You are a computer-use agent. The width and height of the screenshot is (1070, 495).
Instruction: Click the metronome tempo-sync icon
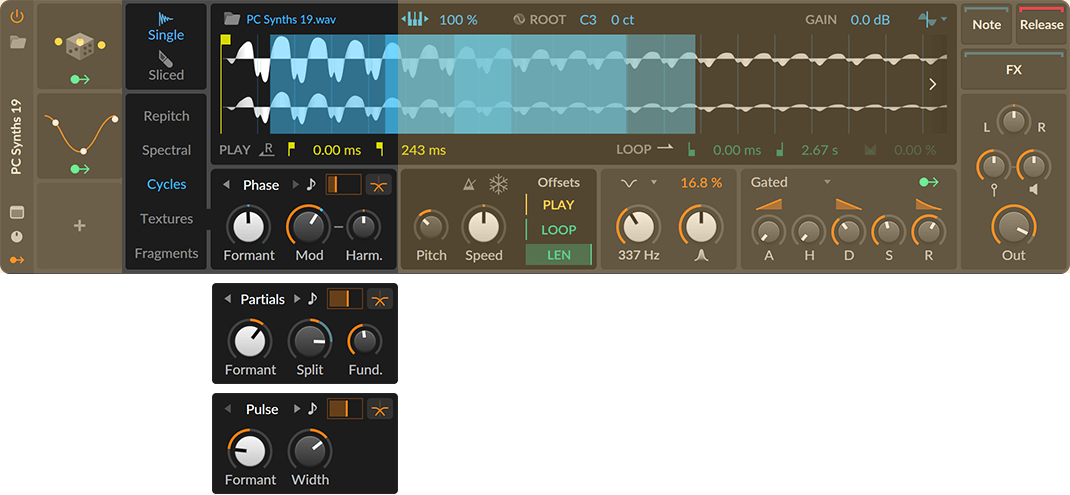point(469,184)
